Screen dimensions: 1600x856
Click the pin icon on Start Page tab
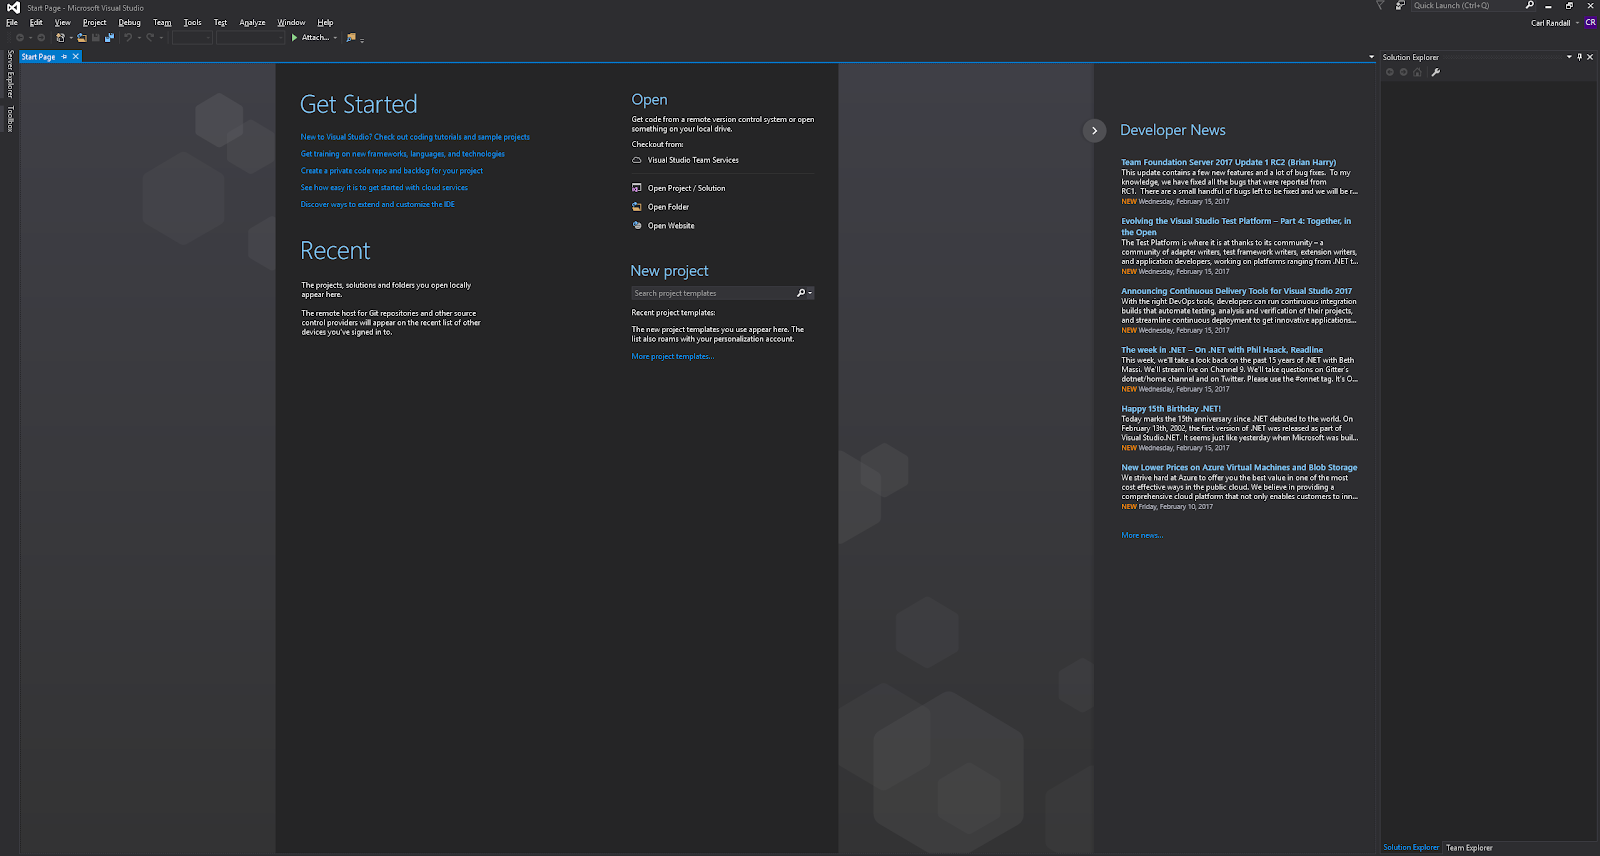[64, 57]
